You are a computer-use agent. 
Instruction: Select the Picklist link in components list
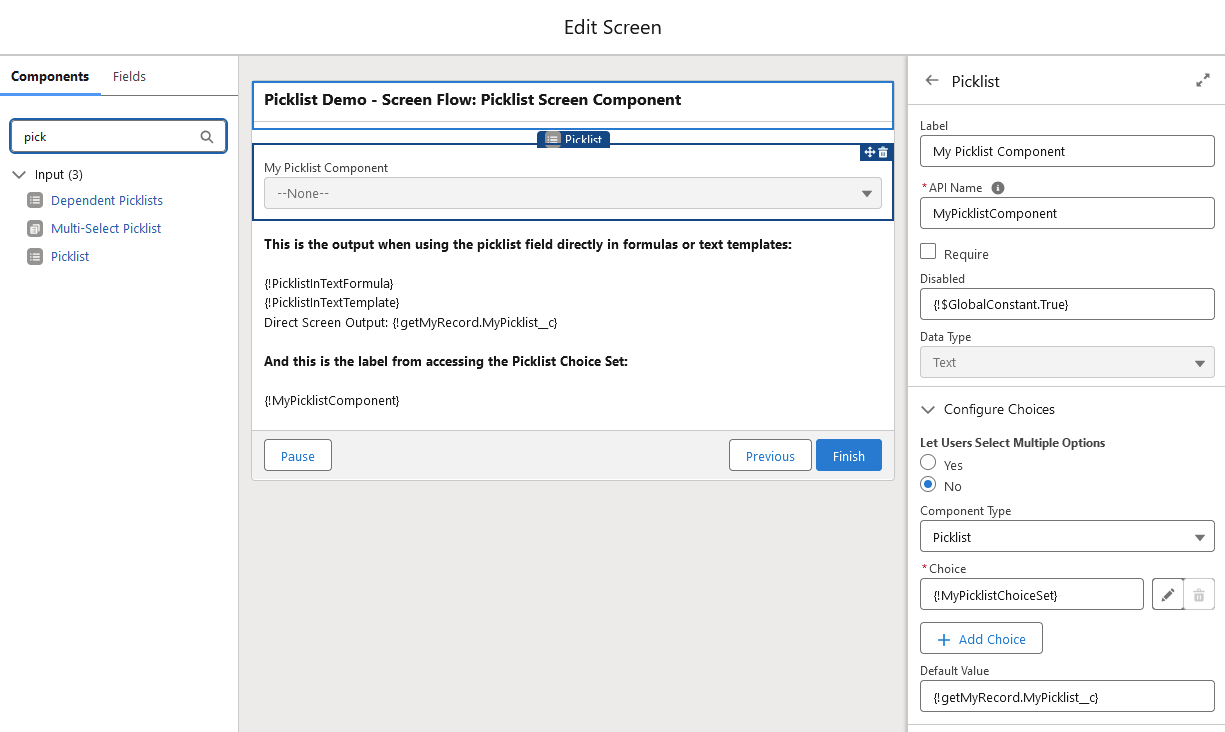pyautogui.click(x=70, y=257)
